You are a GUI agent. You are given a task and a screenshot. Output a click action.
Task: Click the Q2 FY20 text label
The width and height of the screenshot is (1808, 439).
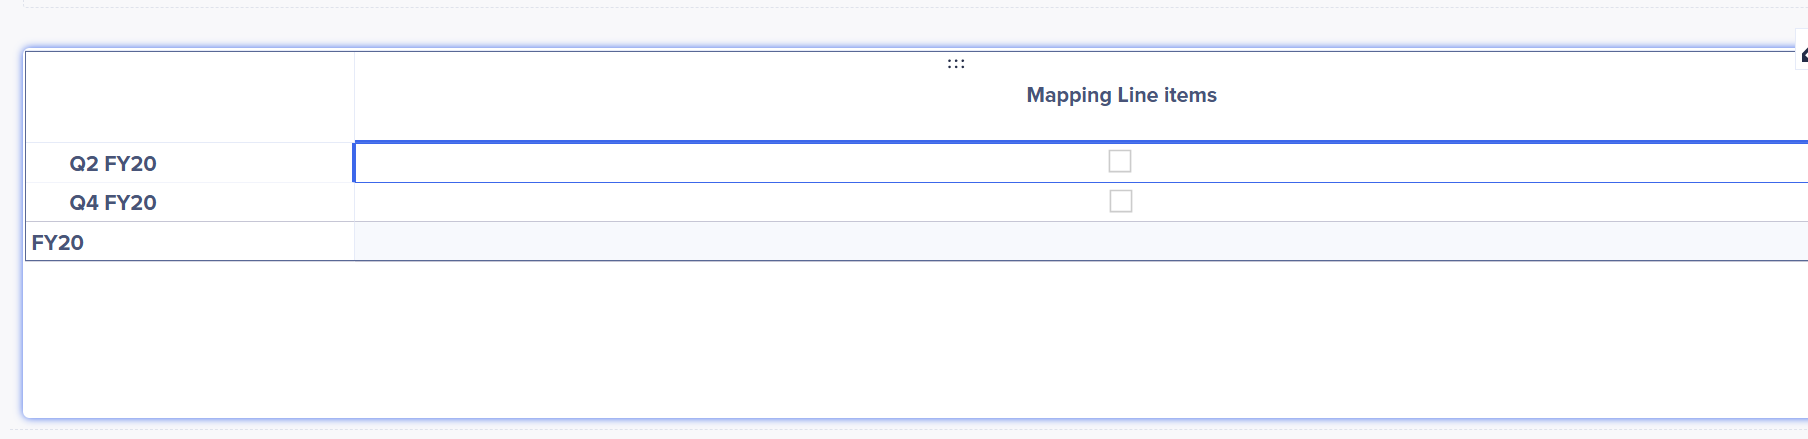coord(113,163)
